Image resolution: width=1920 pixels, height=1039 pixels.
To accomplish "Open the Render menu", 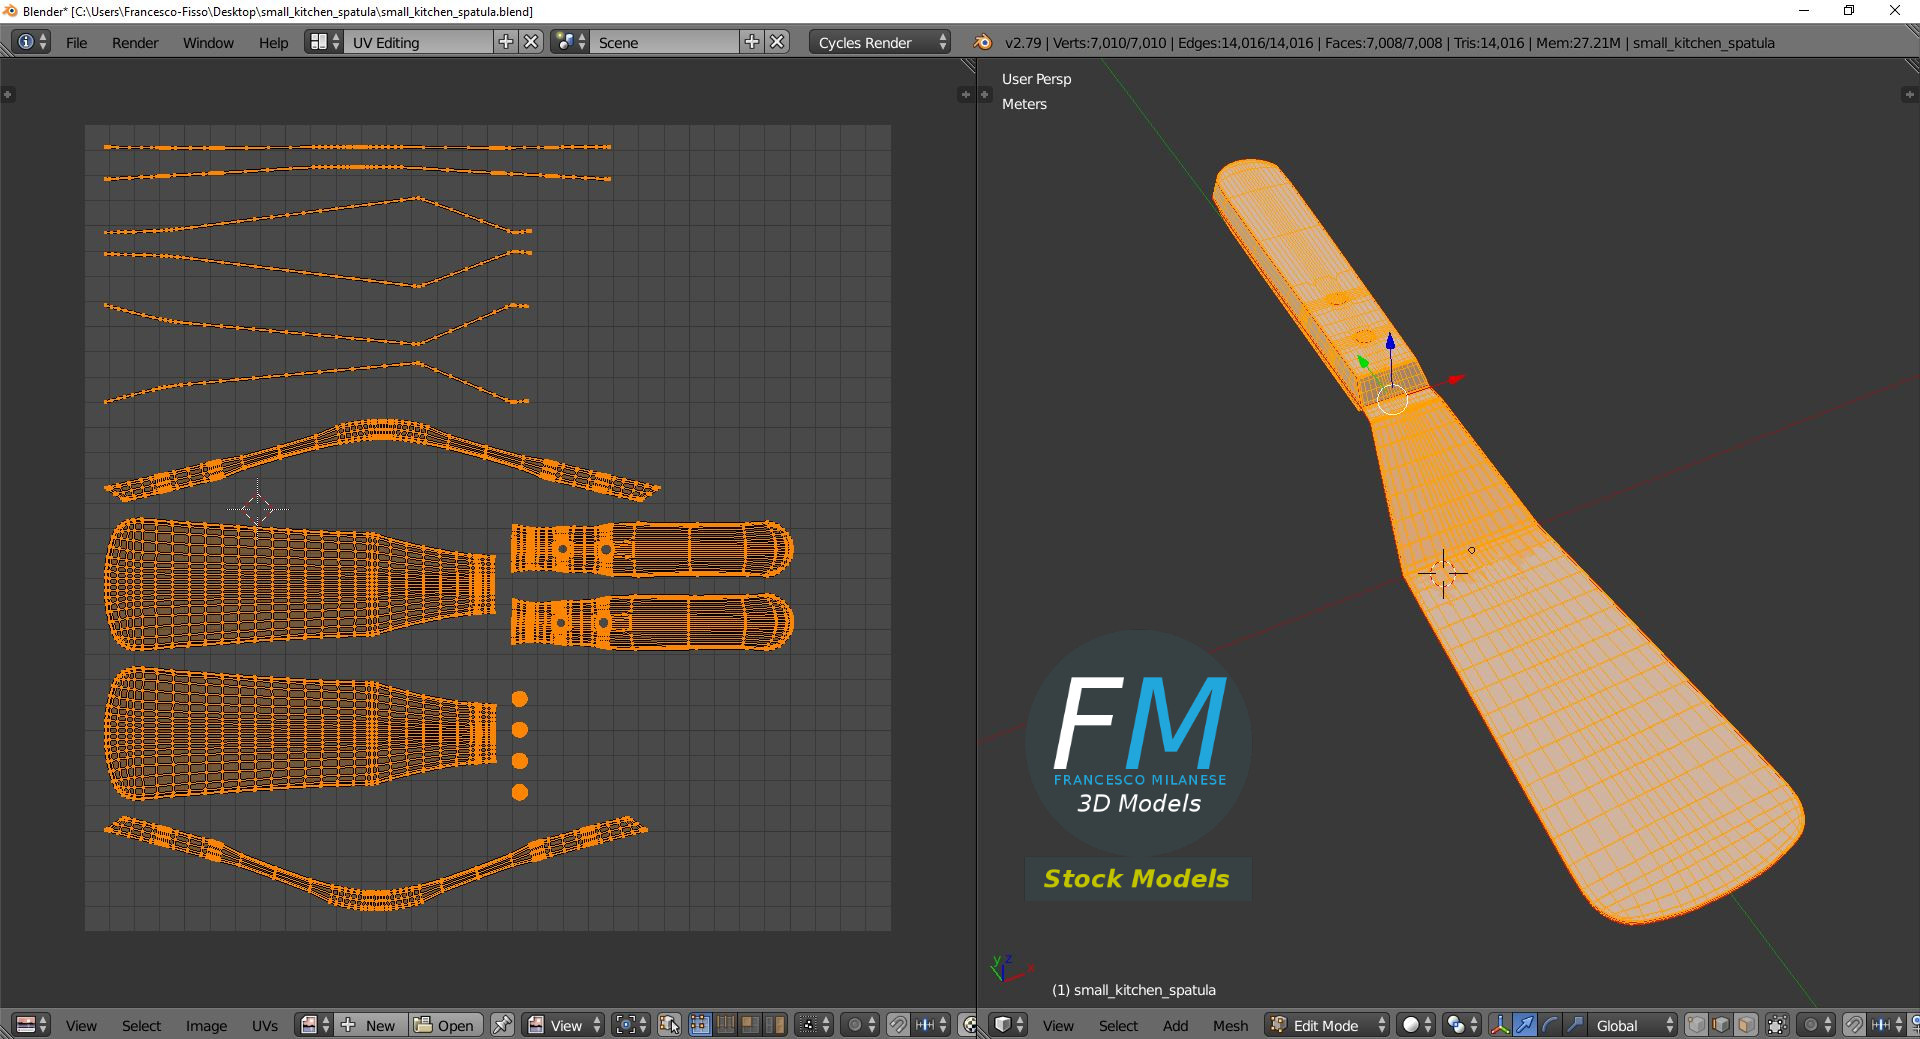I will (135, 42).
